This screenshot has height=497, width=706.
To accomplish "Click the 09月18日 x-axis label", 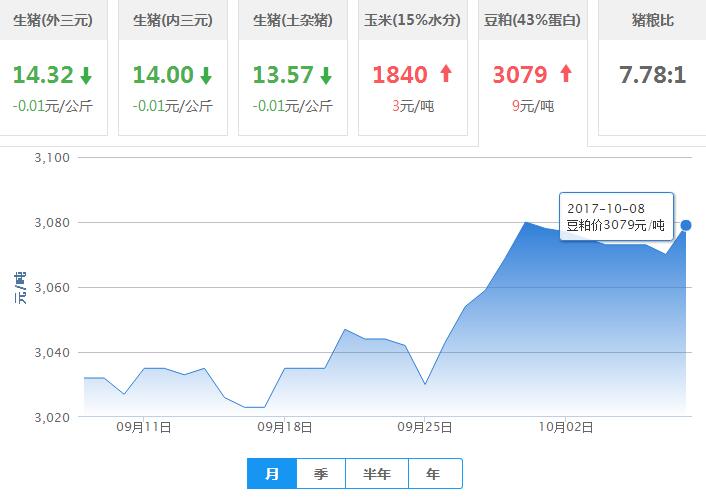I will coord(285,427).
